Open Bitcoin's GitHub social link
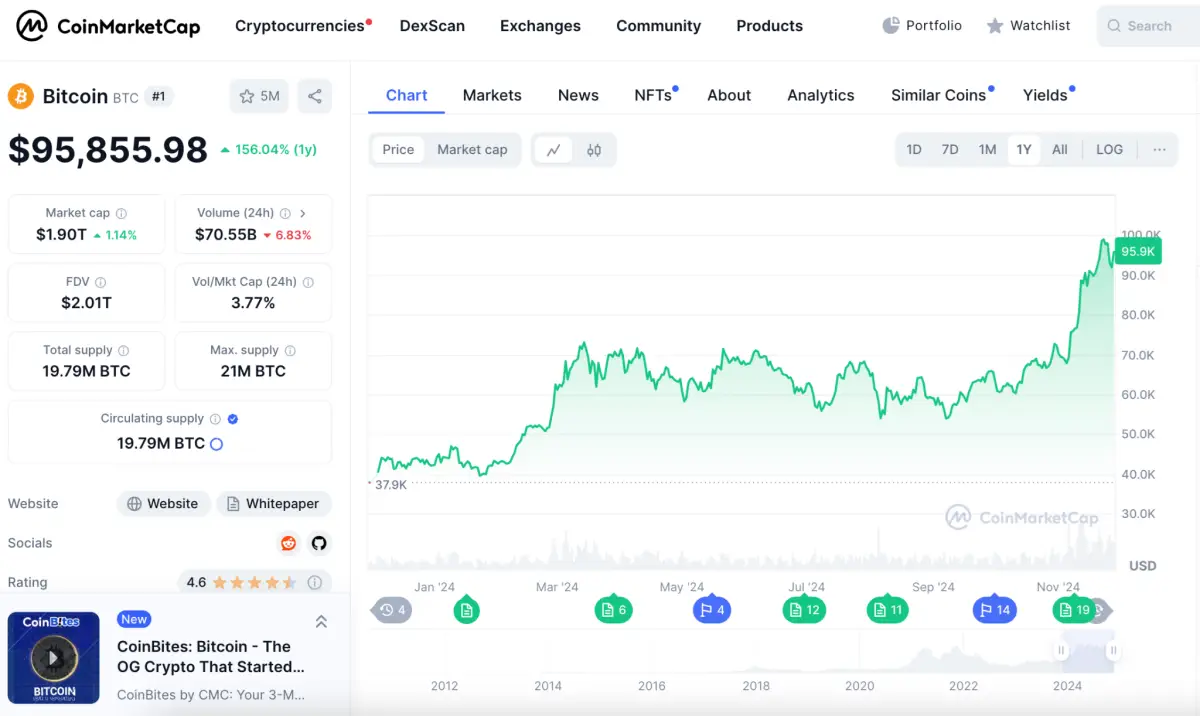Screen dimensions: 1200x716 pos(319,543)
